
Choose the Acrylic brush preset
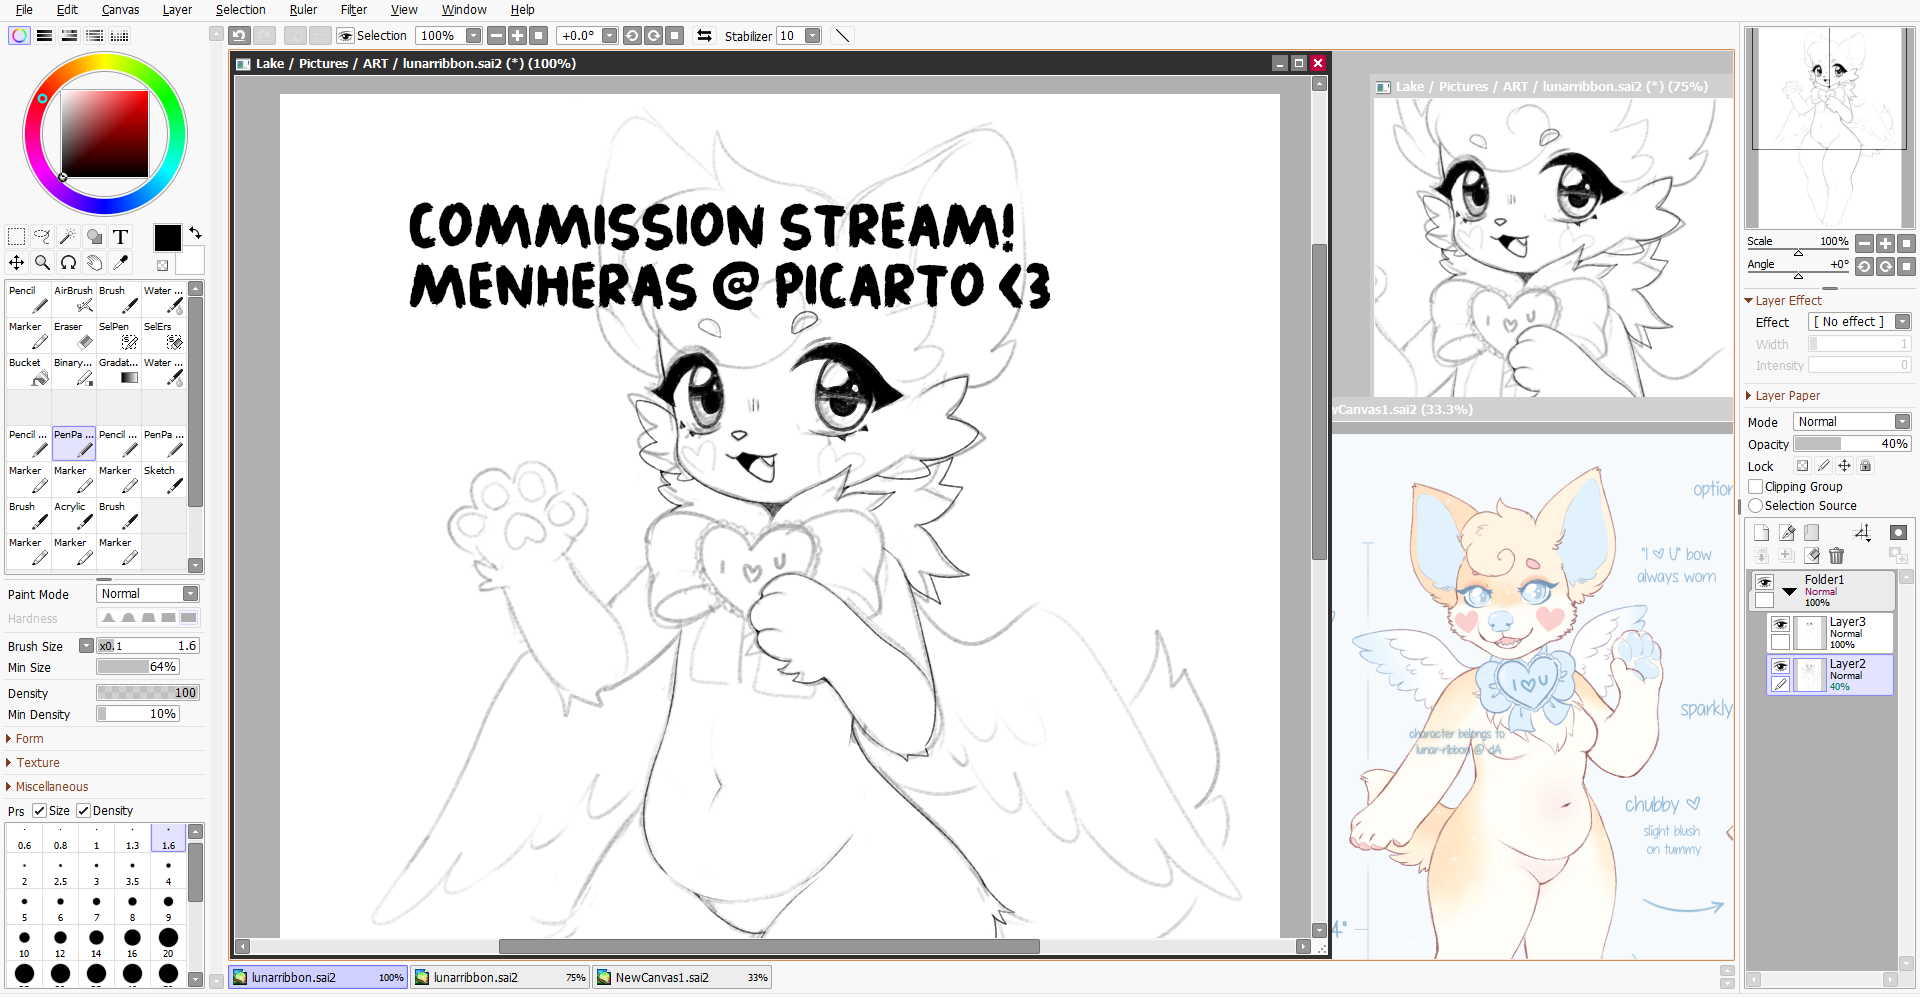[x=74, y=516]
